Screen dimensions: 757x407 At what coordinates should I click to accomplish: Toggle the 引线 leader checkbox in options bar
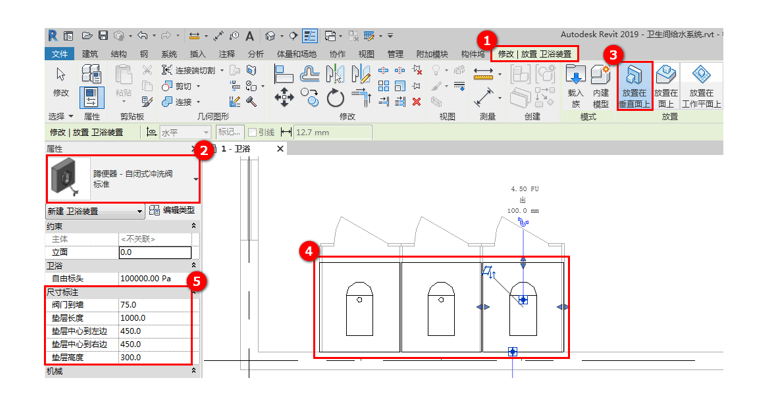point(252,132)
